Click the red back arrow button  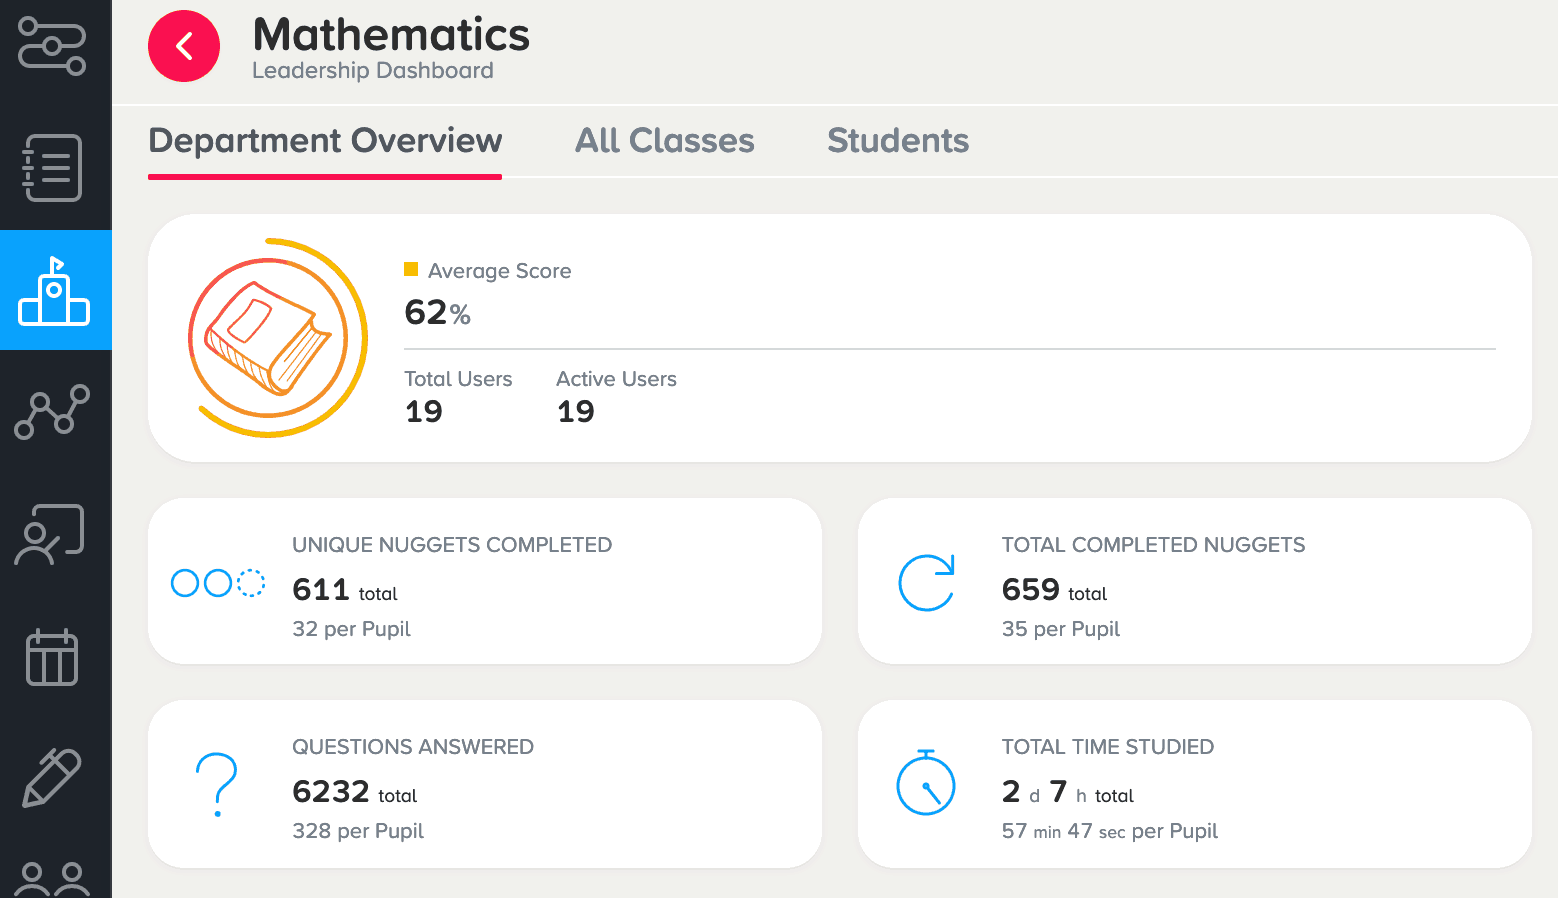[x=184, y=46]
